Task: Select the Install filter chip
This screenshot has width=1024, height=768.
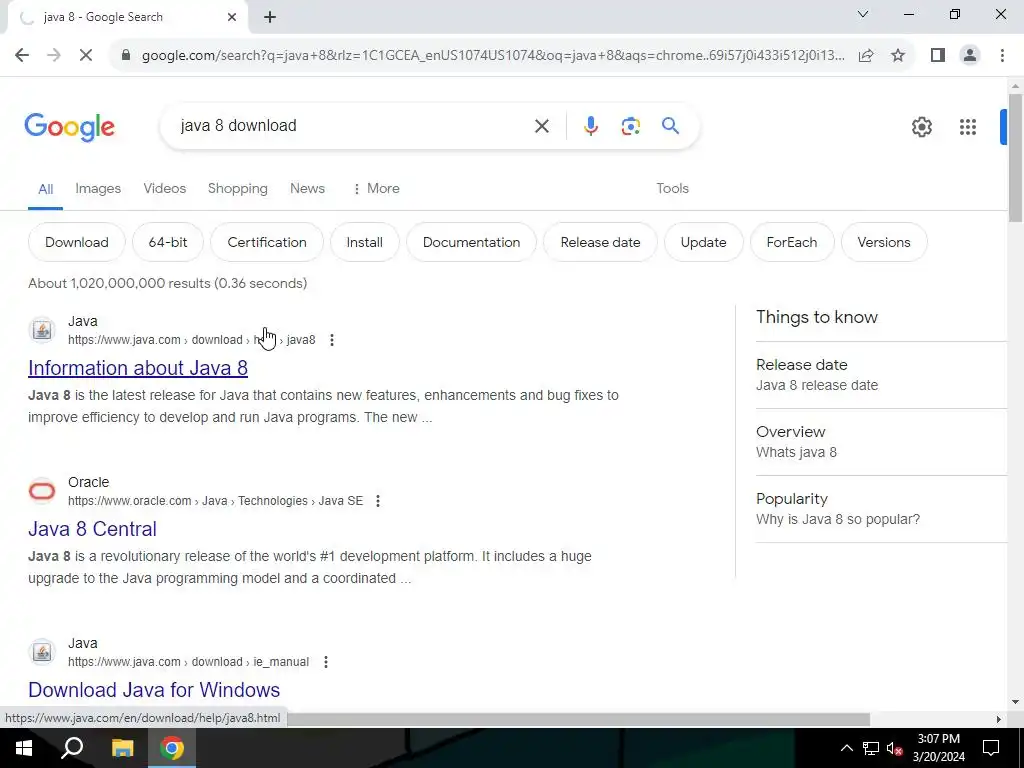Action: (364, 242)
